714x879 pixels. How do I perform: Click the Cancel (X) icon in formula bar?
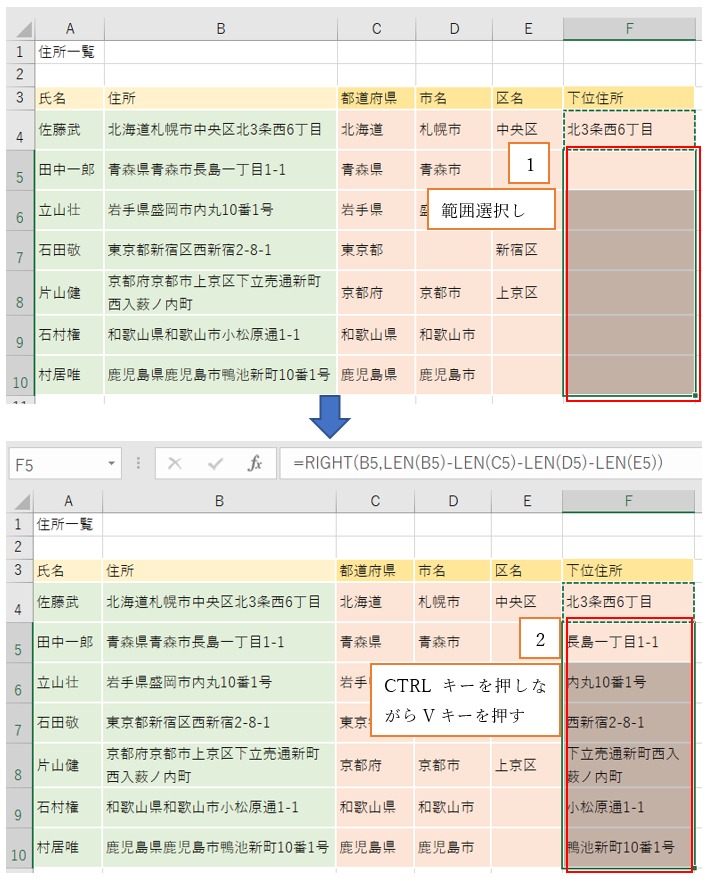176,464
